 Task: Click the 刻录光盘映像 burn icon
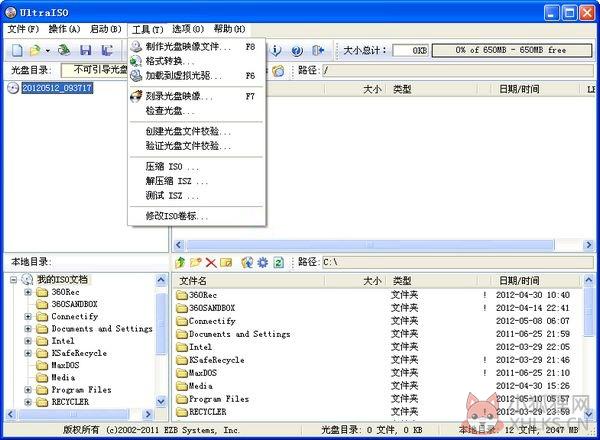(x=136, y=96)
